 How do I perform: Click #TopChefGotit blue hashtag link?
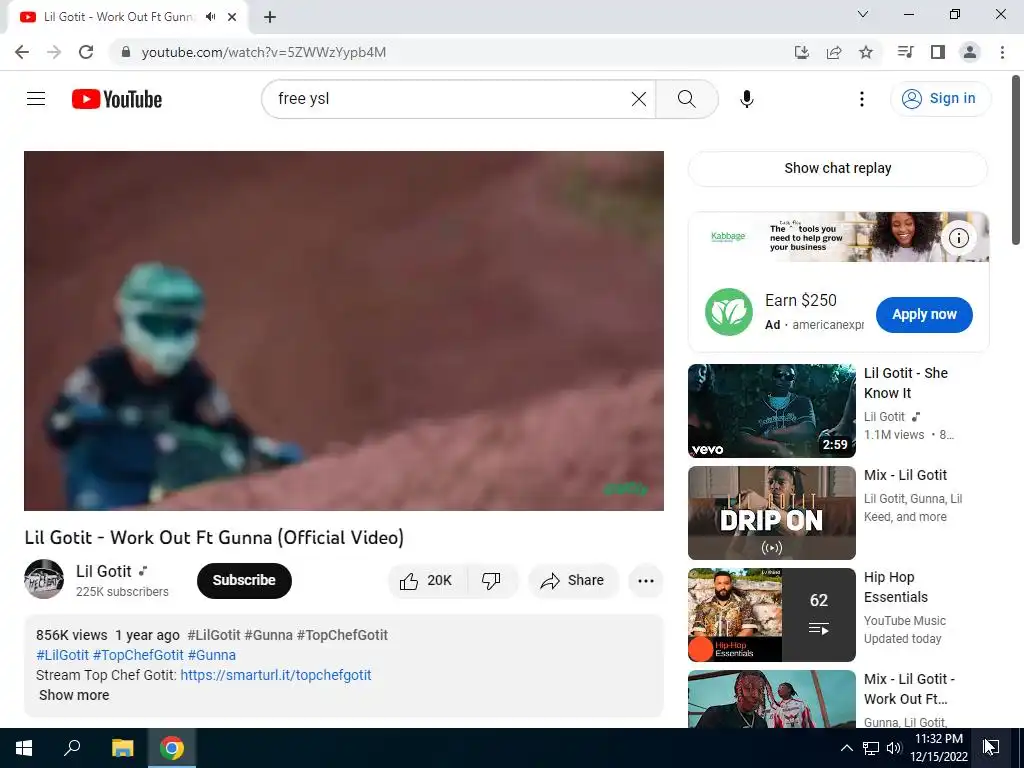(x=138, y=655)
